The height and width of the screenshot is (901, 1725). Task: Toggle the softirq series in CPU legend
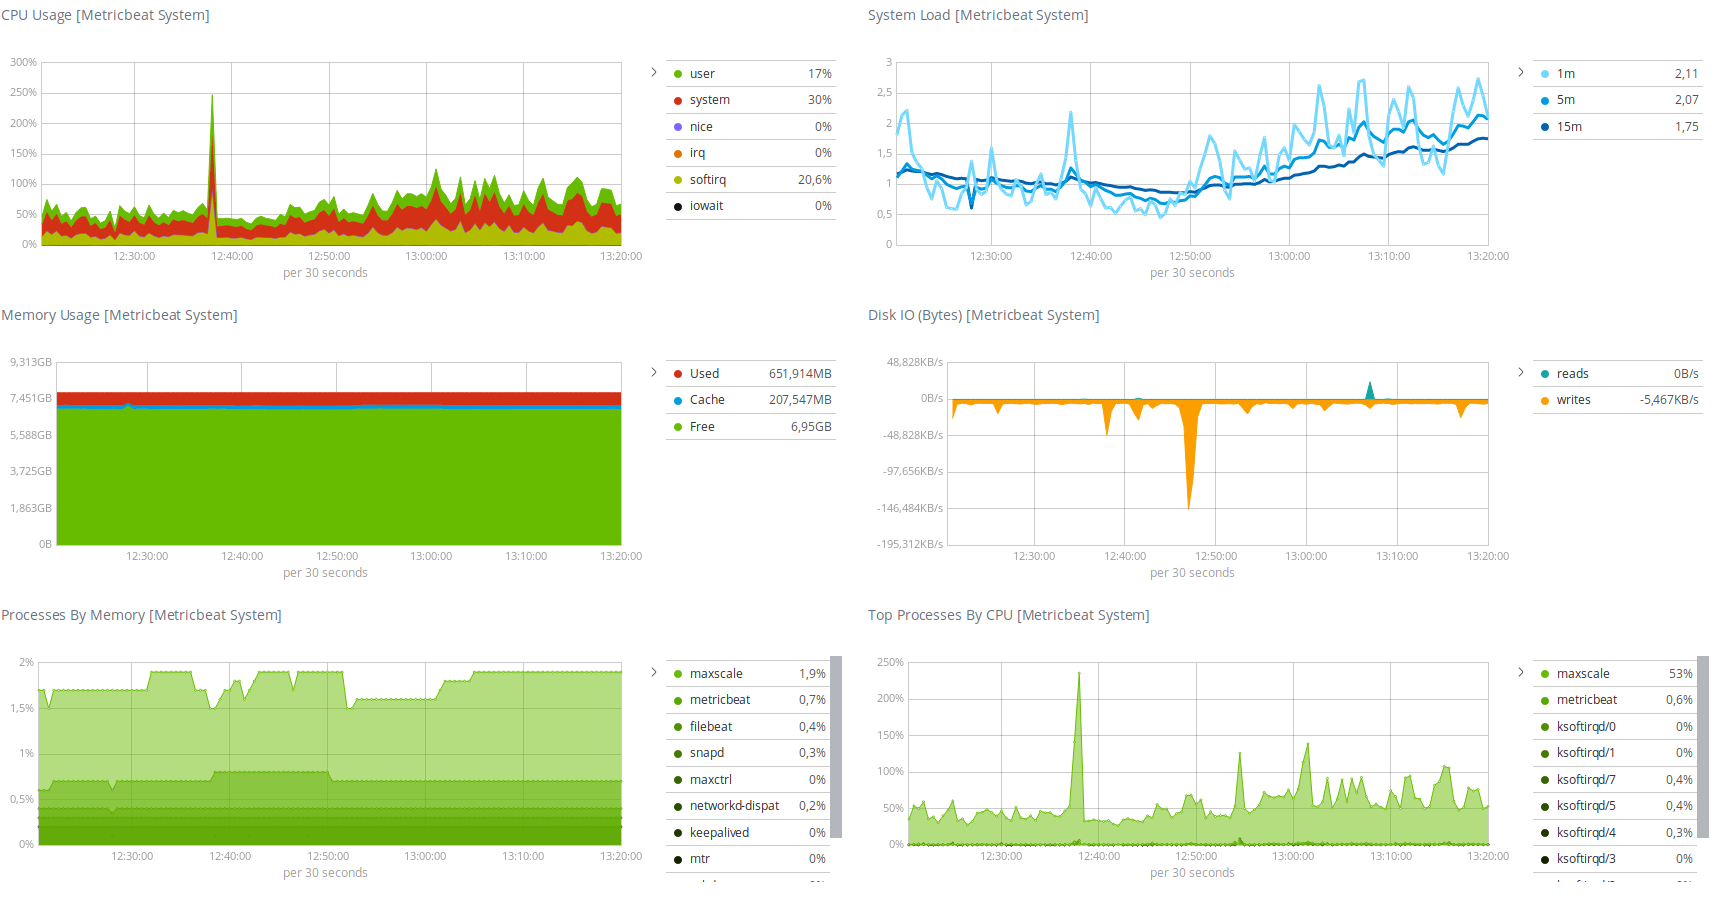707,180
